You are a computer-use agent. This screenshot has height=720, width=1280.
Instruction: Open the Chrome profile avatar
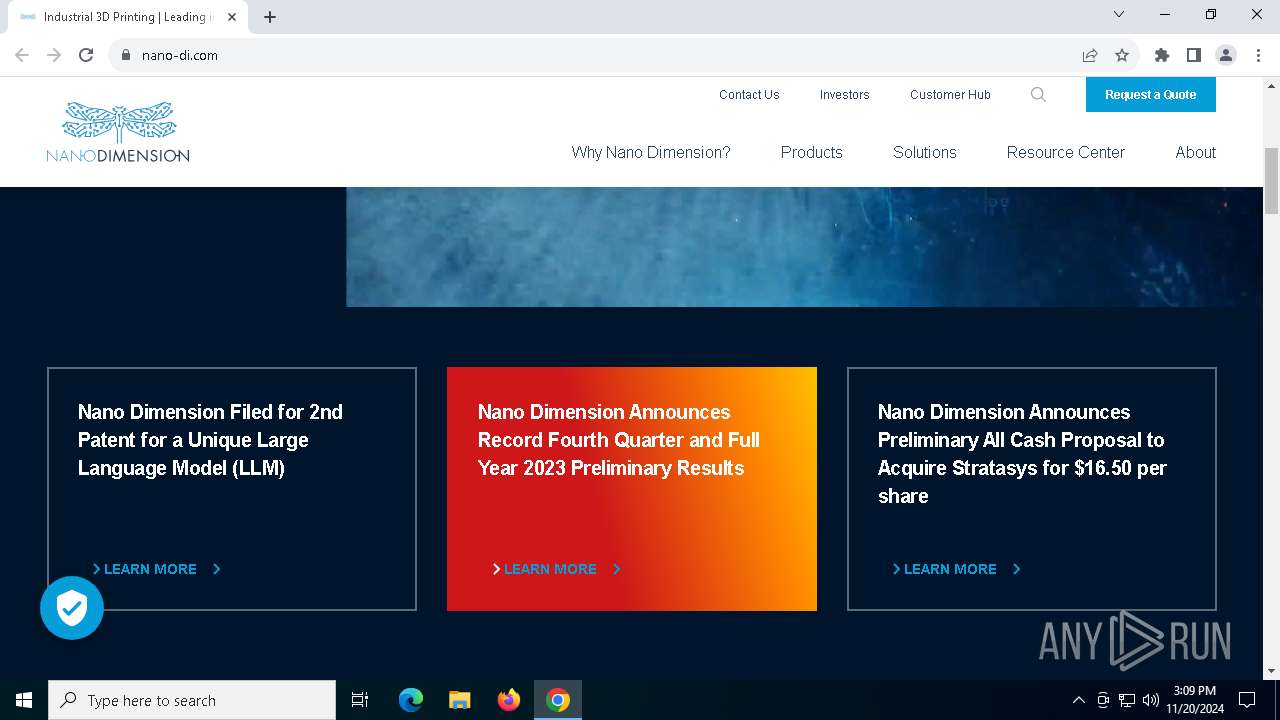tap(1226, 55)
